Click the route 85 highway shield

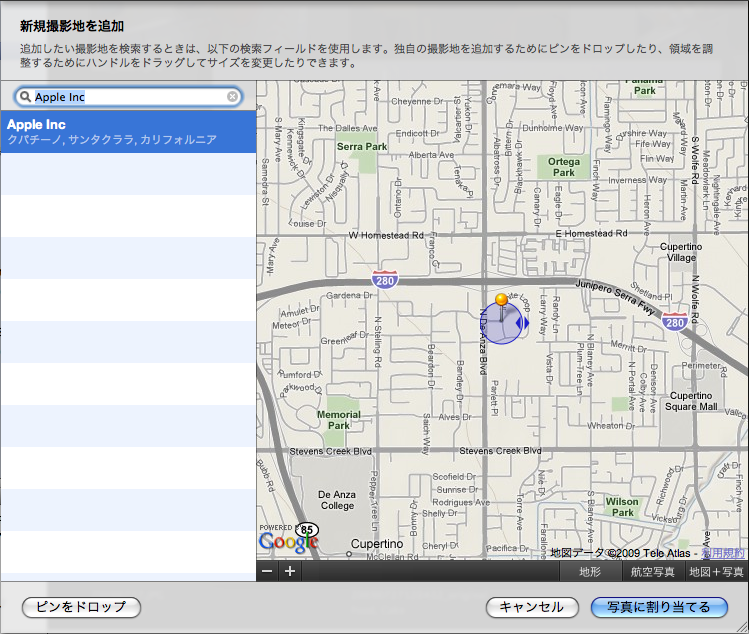point(307,529)
